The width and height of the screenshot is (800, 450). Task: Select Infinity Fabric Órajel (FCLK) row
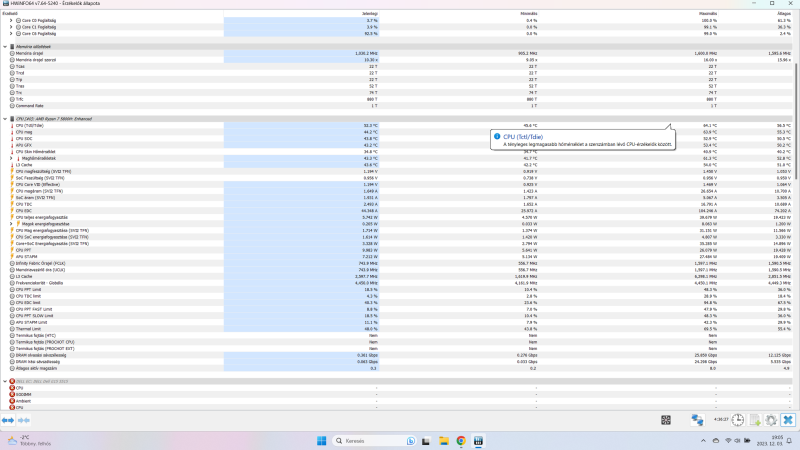coord(397,263)
